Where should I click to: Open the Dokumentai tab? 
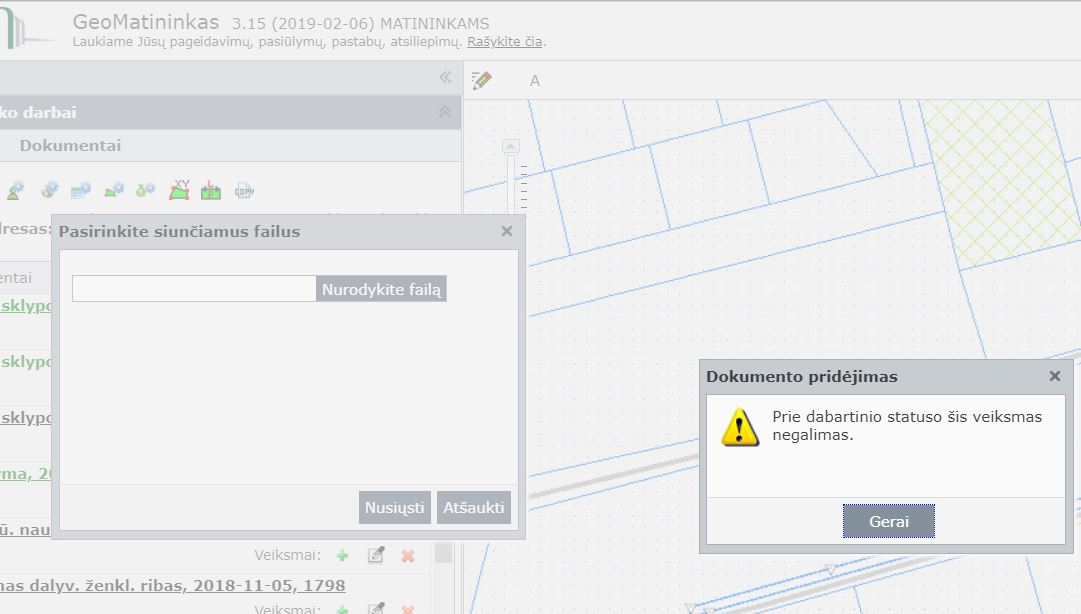[x=70, y=145]
